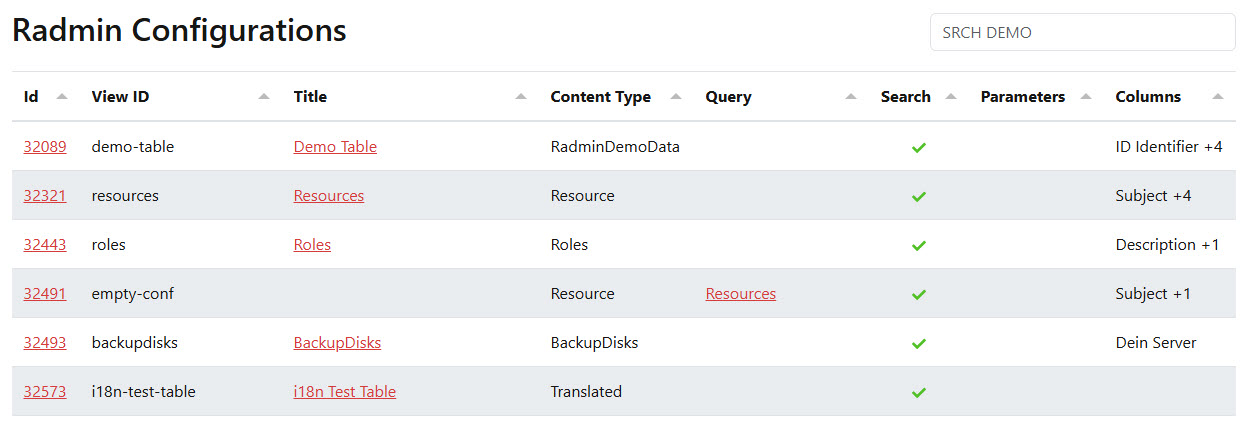Screen dimensions: 1246x422
Task: Click the Search column sort arrow
Action: click(951, 97)
